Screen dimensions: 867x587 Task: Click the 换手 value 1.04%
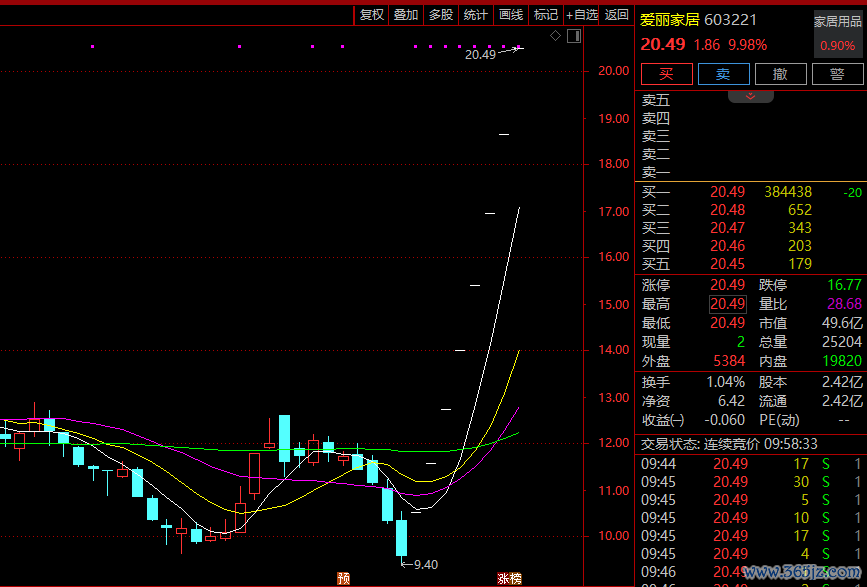(725, 382)
